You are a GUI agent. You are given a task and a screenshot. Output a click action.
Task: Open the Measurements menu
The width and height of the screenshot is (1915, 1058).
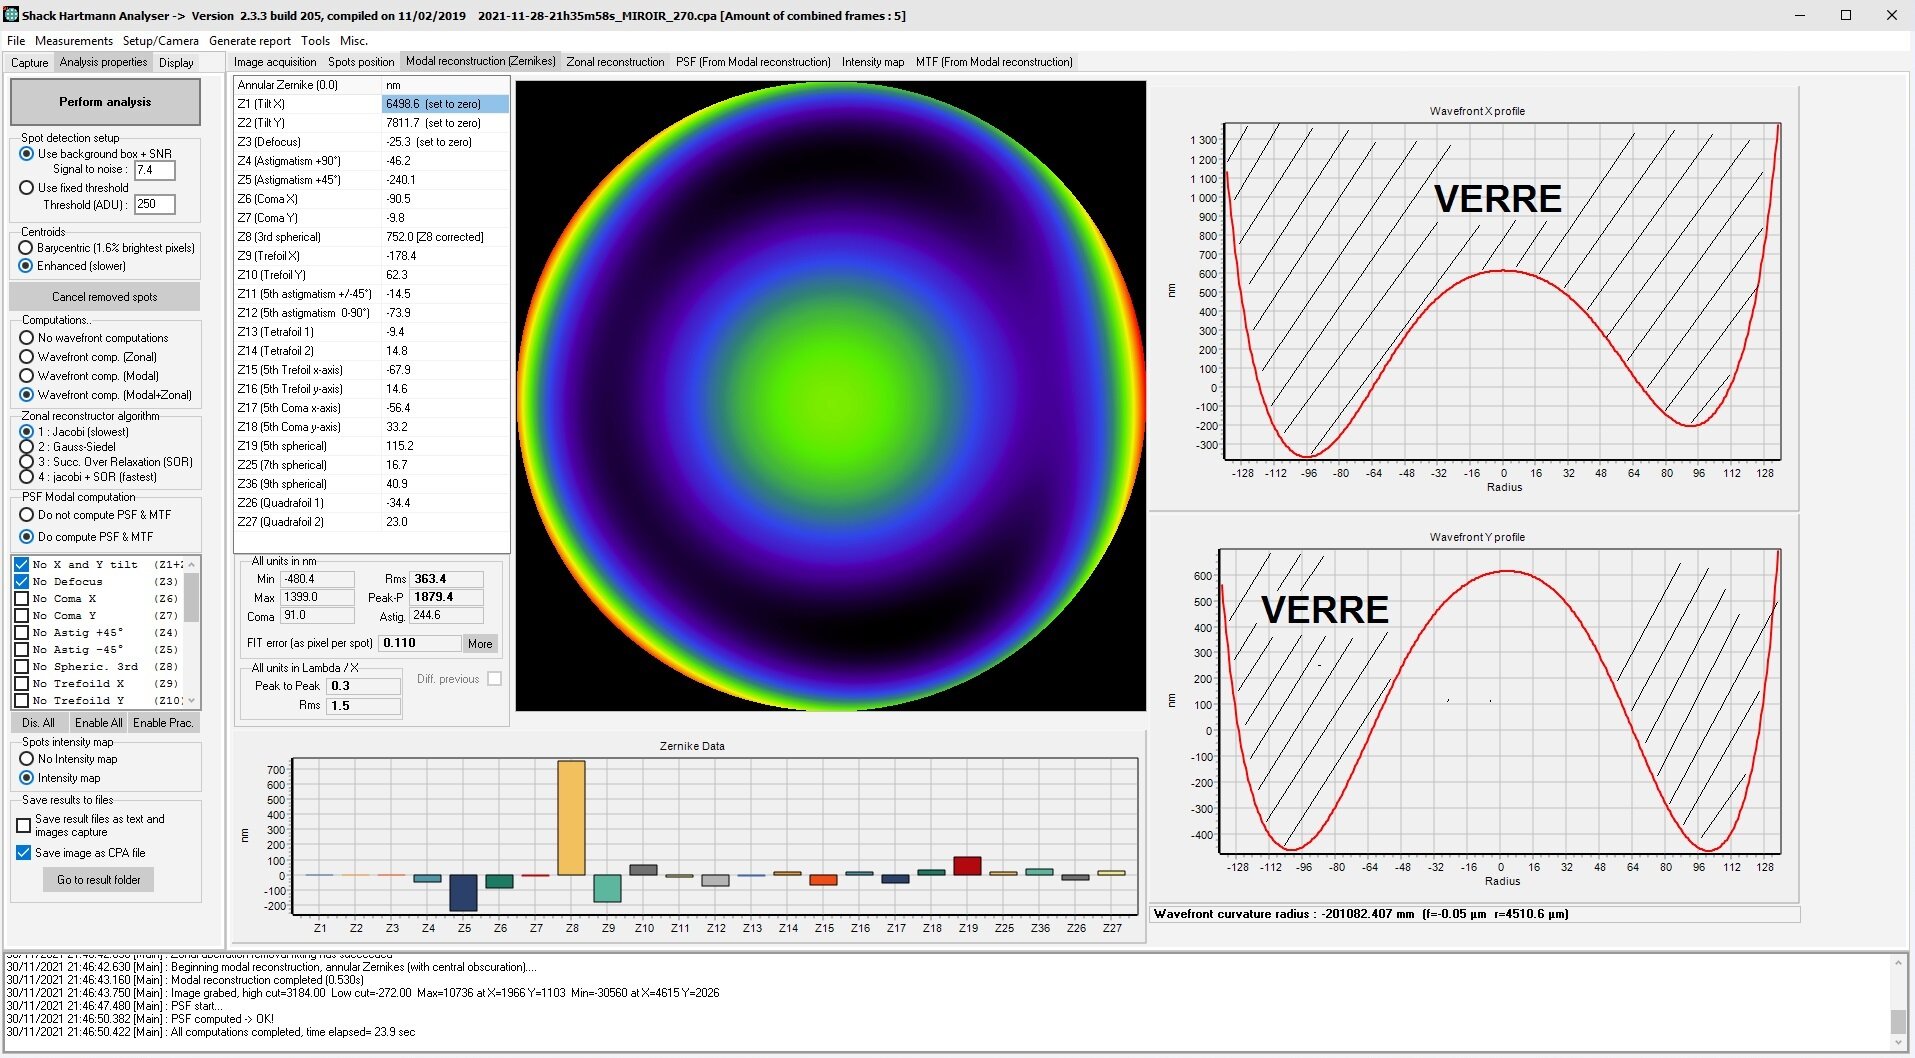pos(74,41)
